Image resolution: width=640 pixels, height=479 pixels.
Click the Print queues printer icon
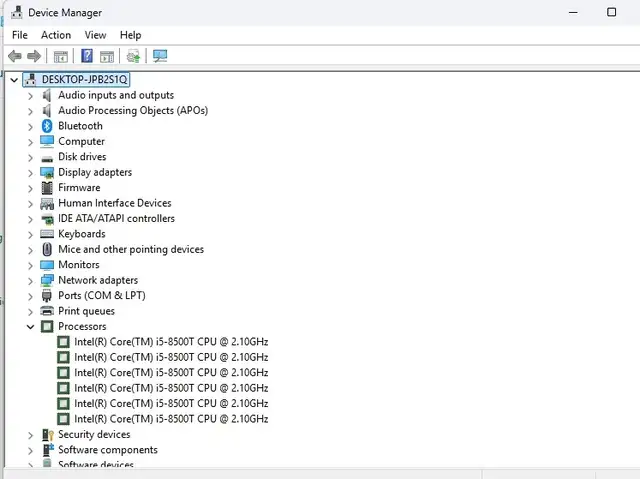click(47, 311)
